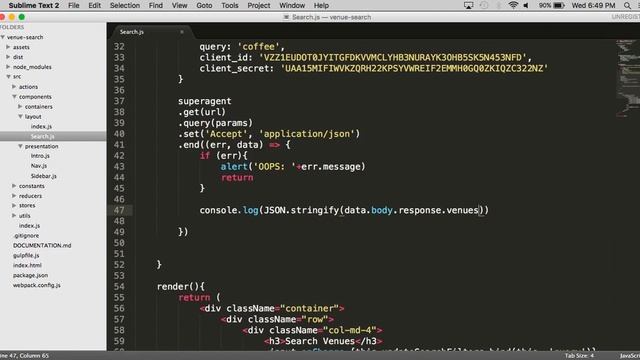Click the minimap on the right edge
The image size is (640, 360).
628,78
